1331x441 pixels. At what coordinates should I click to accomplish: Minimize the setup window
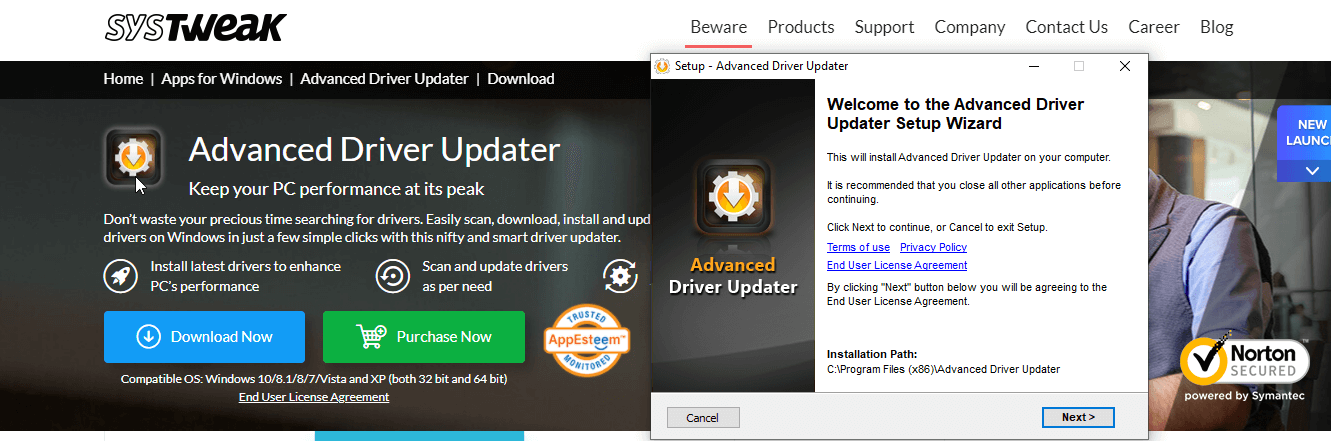point(1032,66)
